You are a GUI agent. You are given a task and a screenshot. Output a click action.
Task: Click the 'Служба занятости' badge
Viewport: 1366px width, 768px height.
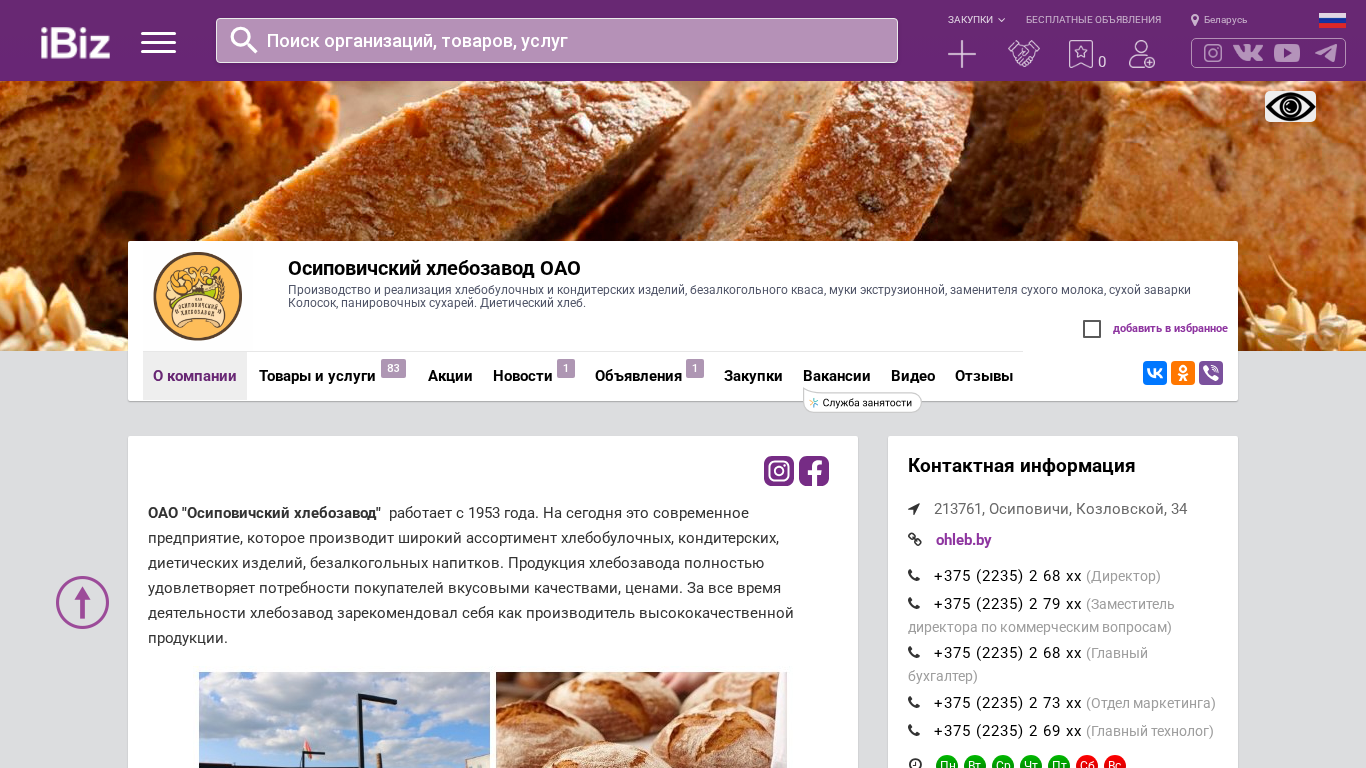[862, 402]
